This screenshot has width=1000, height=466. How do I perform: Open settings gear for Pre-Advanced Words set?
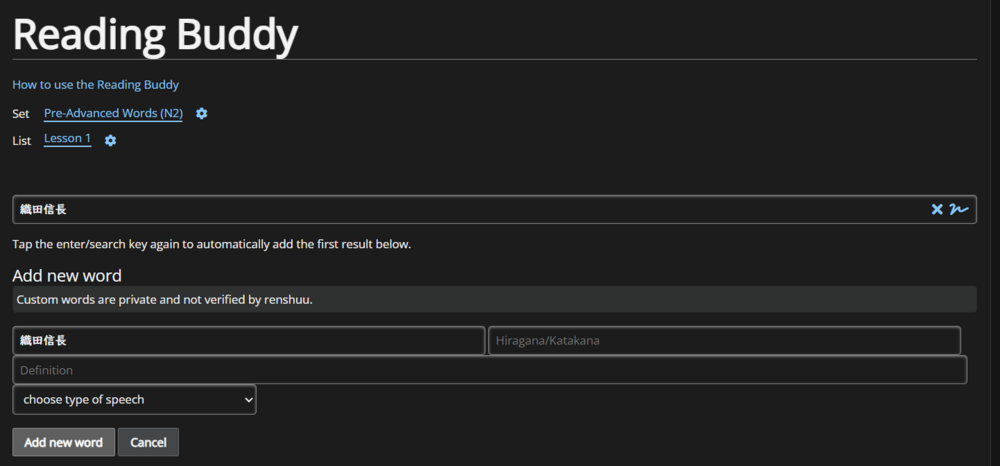click(x=201, y=114)
